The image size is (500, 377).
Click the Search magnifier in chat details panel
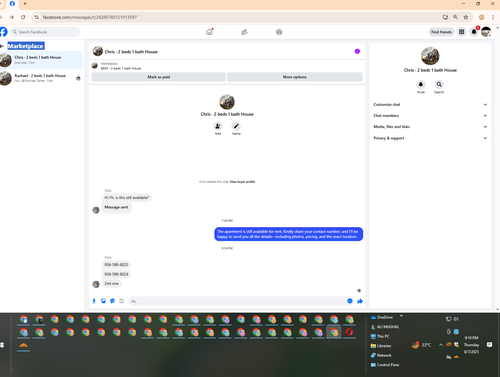[439, 84]
